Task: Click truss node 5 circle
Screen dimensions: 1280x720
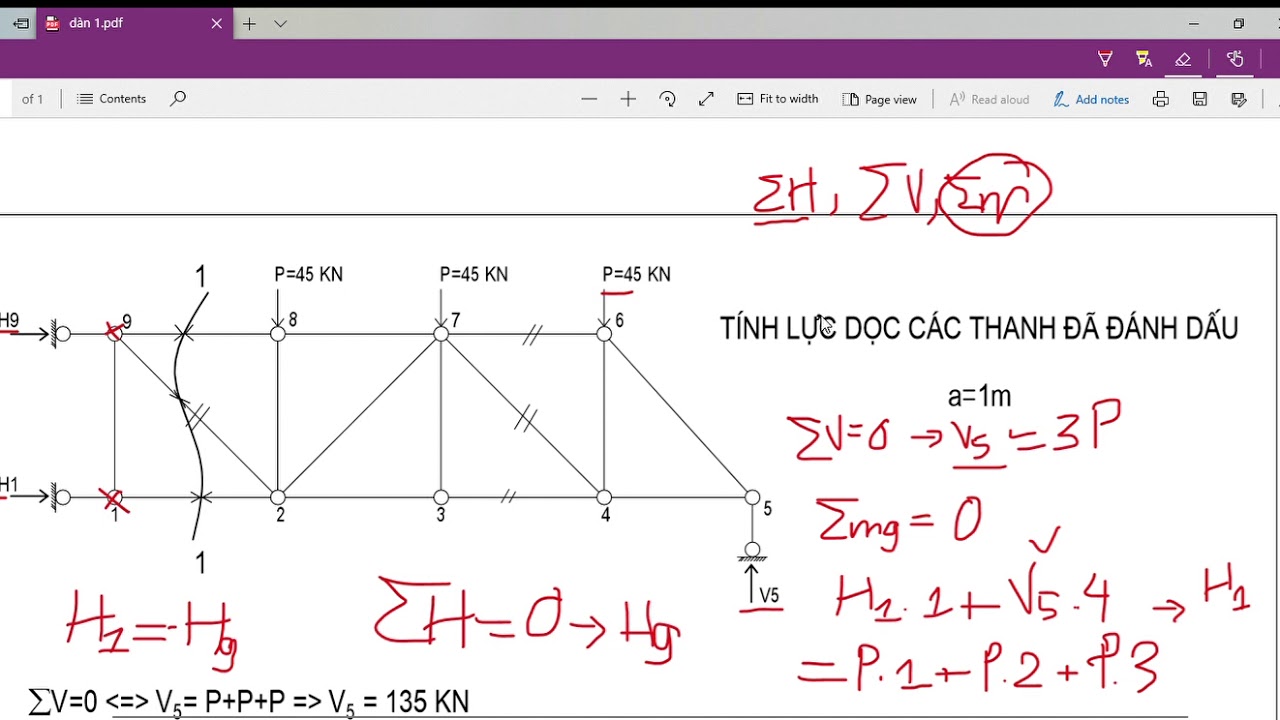Action: (752, 497)
